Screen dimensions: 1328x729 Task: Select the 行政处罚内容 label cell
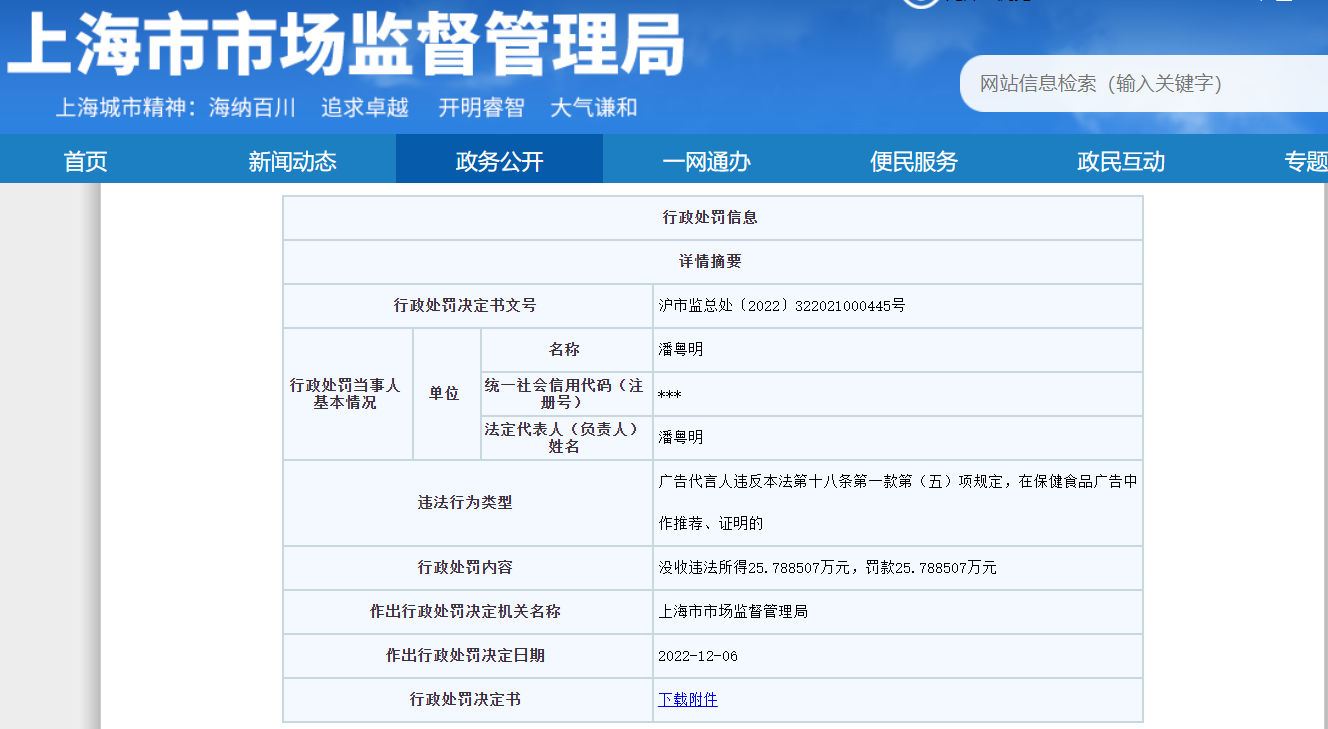tap(467, 567)
